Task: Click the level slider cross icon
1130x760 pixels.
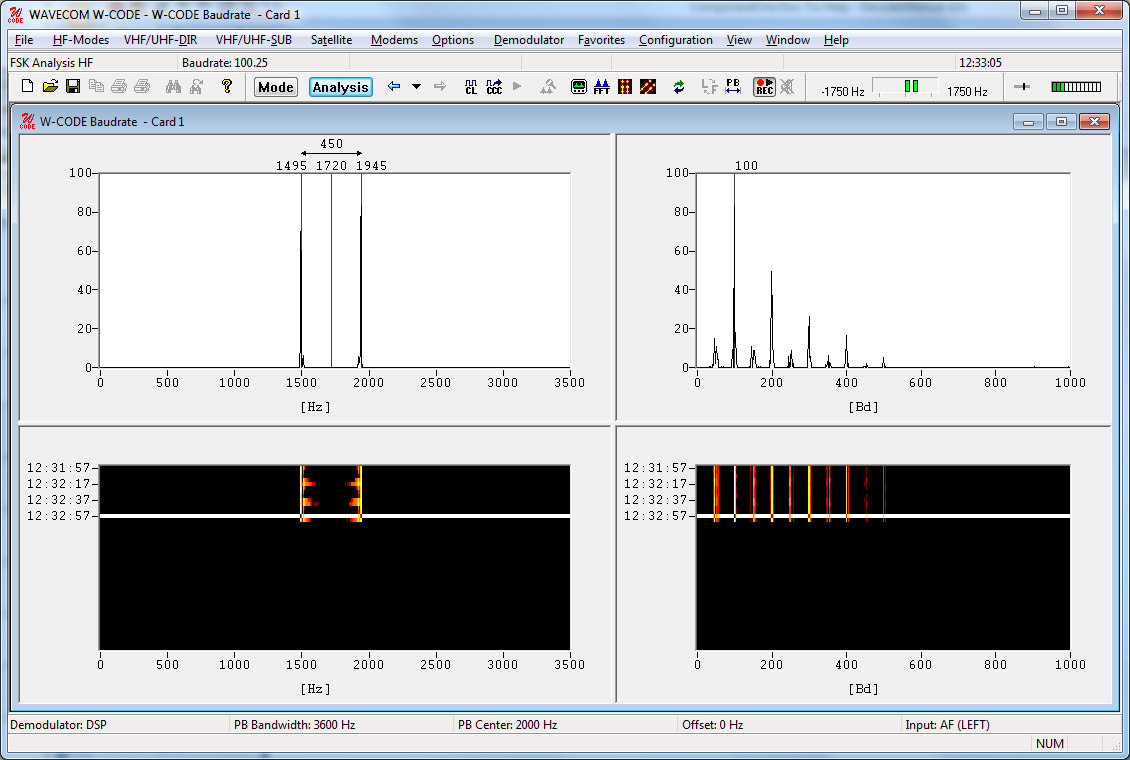Action: coord(1022,86)
